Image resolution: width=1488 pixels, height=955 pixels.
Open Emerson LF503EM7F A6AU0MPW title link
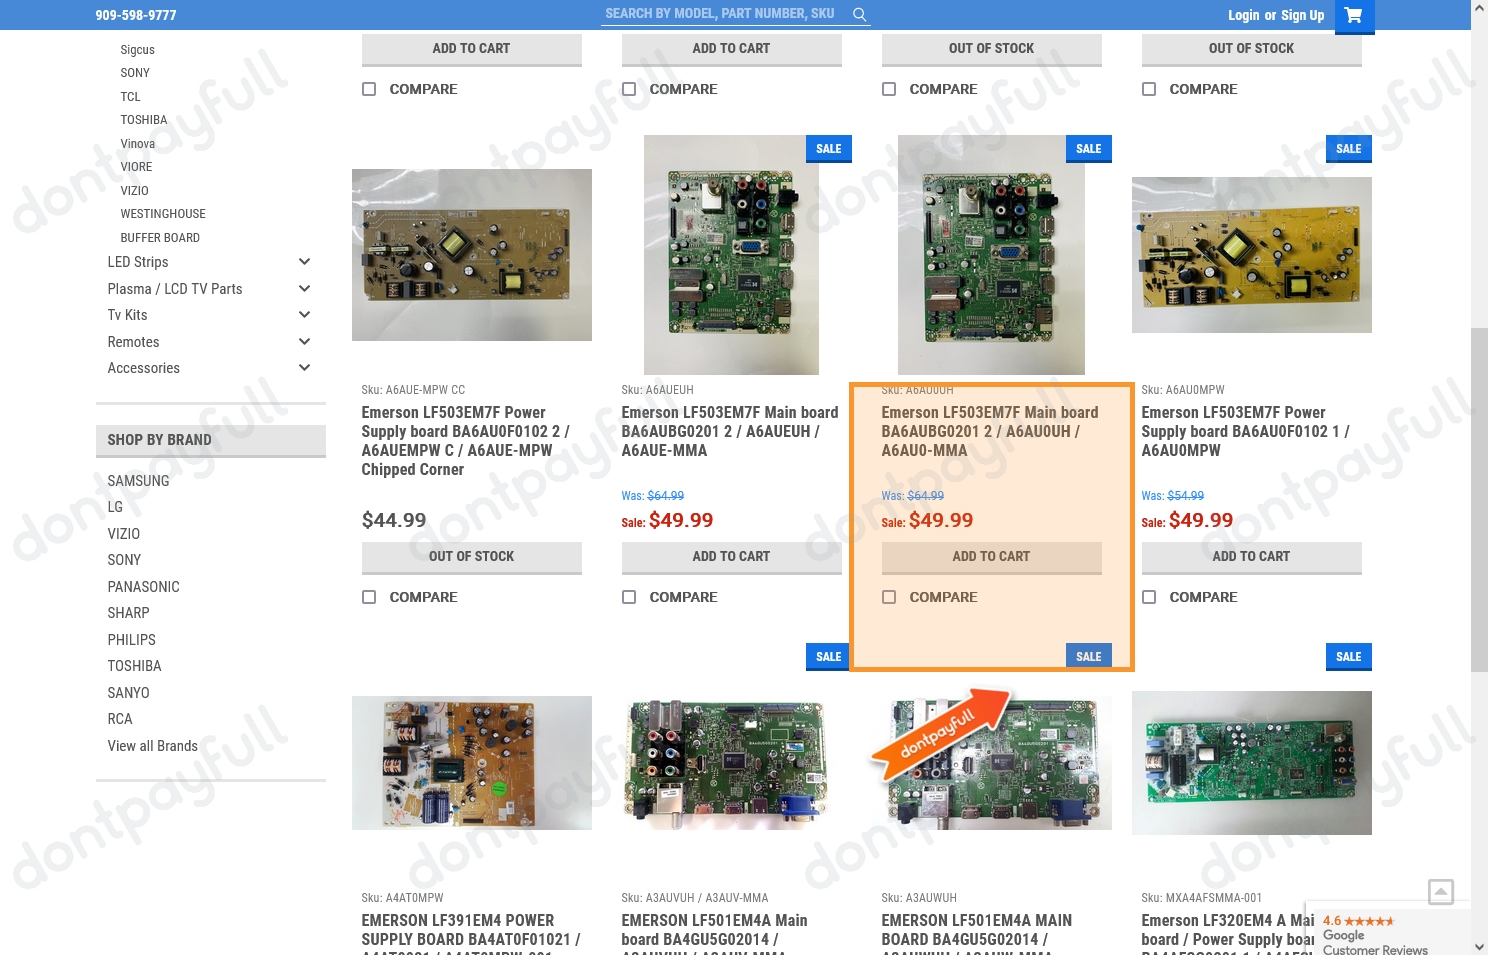(1245, 432)
